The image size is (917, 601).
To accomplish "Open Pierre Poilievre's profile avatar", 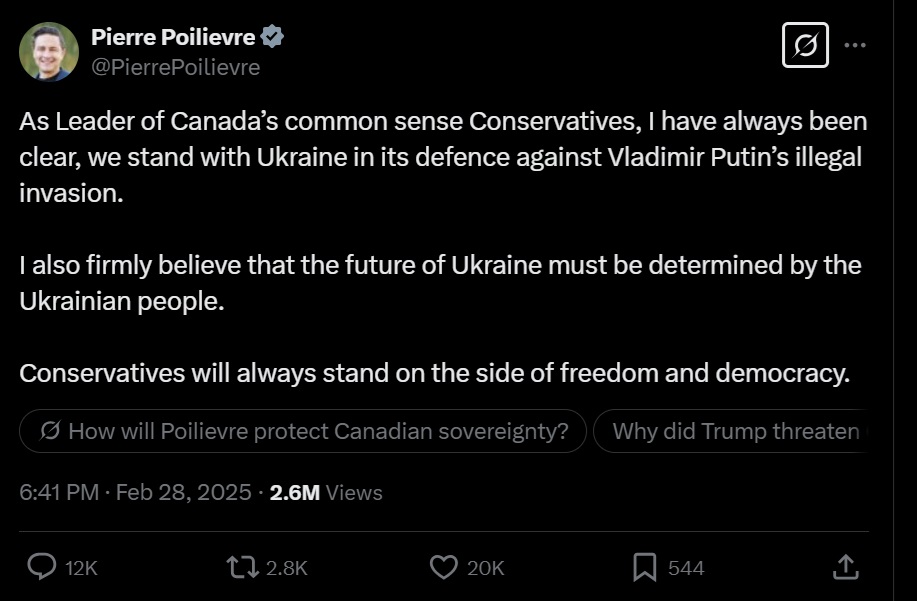I will tap(49, 50).
